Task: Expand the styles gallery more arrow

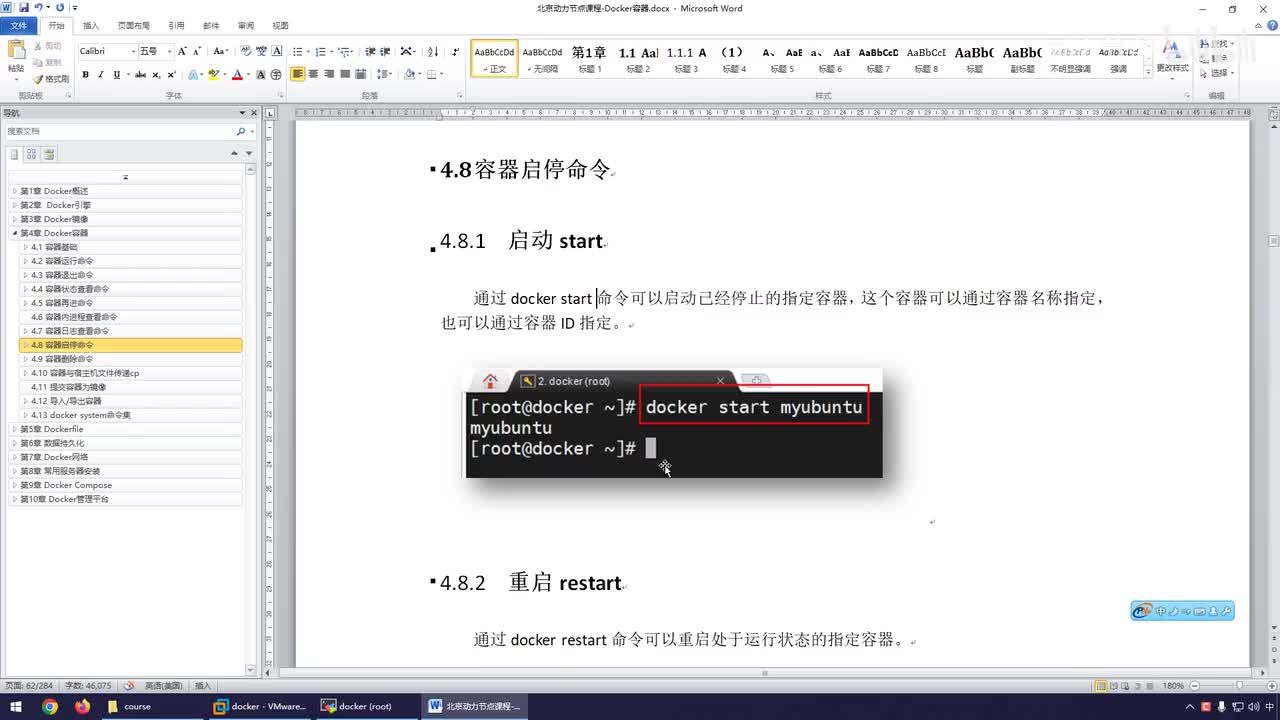Action: tap(1147, 73)
